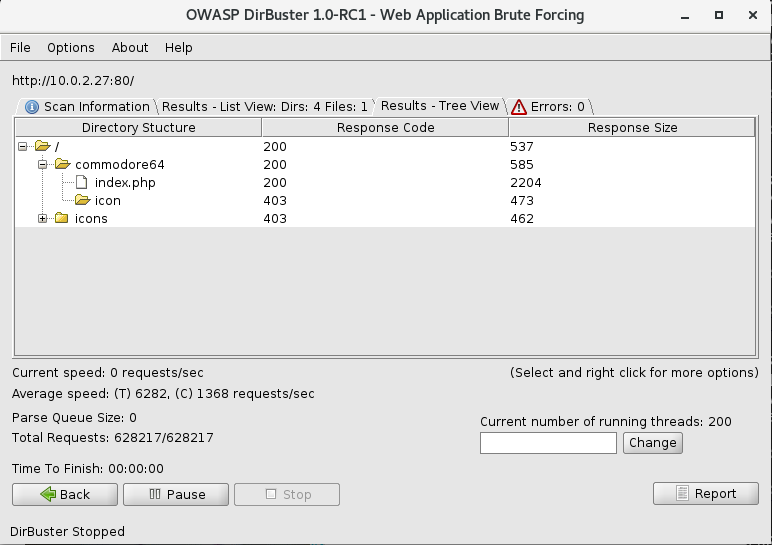Click the 403 response code of icons
The image size is (772, 545).
click(x=275, y=219)
